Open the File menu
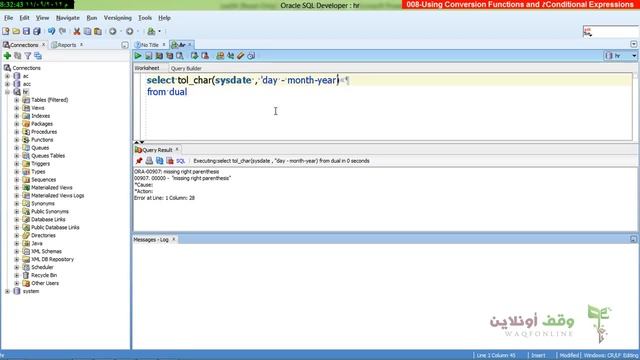The image size is (640, 360). (x=8, y=18)
